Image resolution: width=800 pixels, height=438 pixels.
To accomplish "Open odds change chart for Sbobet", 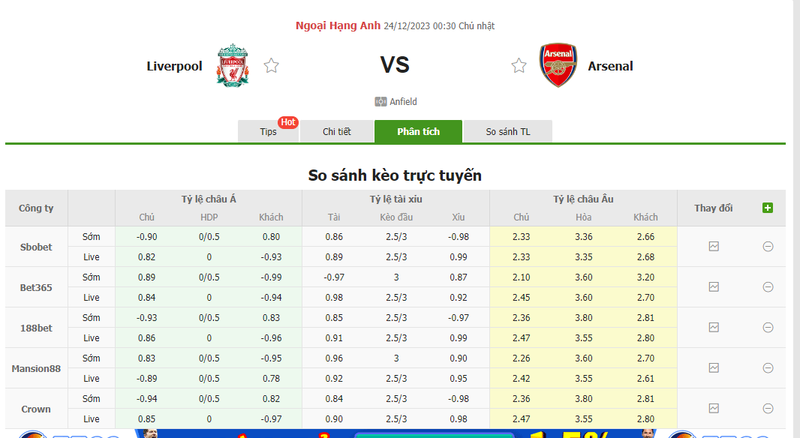I will point(714,246).
